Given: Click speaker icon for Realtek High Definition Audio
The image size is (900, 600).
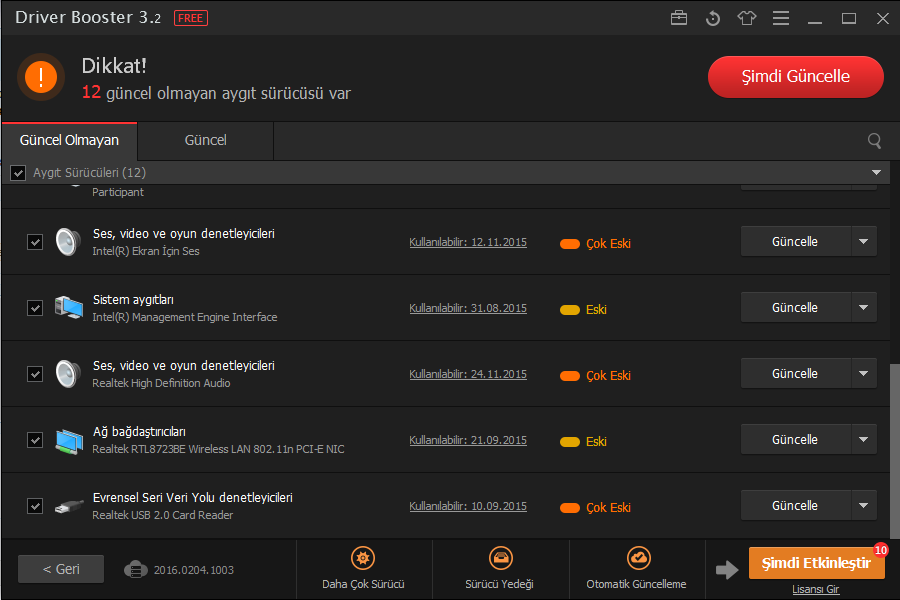Looking at the screenshot, I should (x=68, y=374).
